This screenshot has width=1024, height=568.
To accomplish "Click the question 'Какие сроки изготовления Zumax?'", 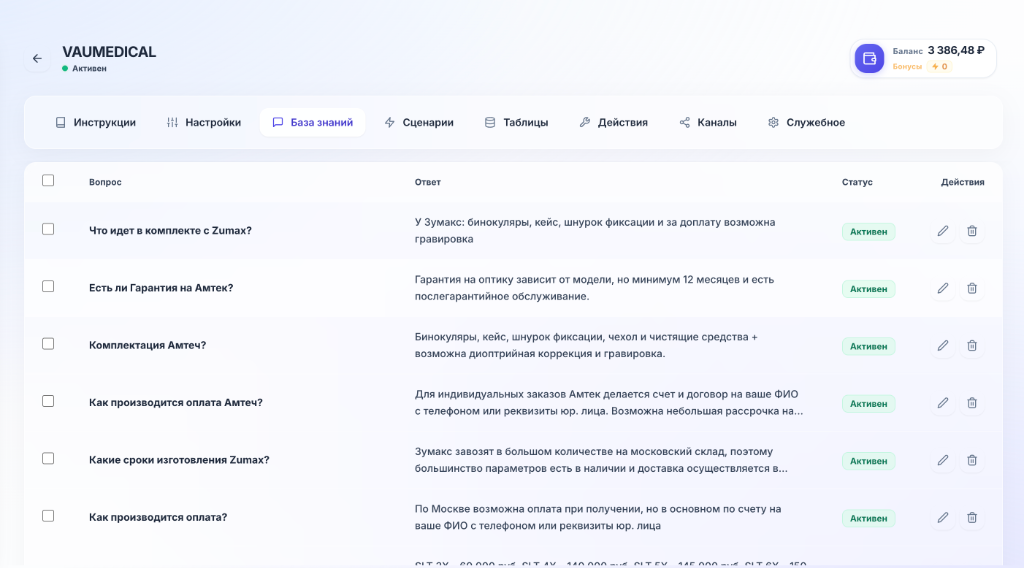I will (x=179, y=460).
